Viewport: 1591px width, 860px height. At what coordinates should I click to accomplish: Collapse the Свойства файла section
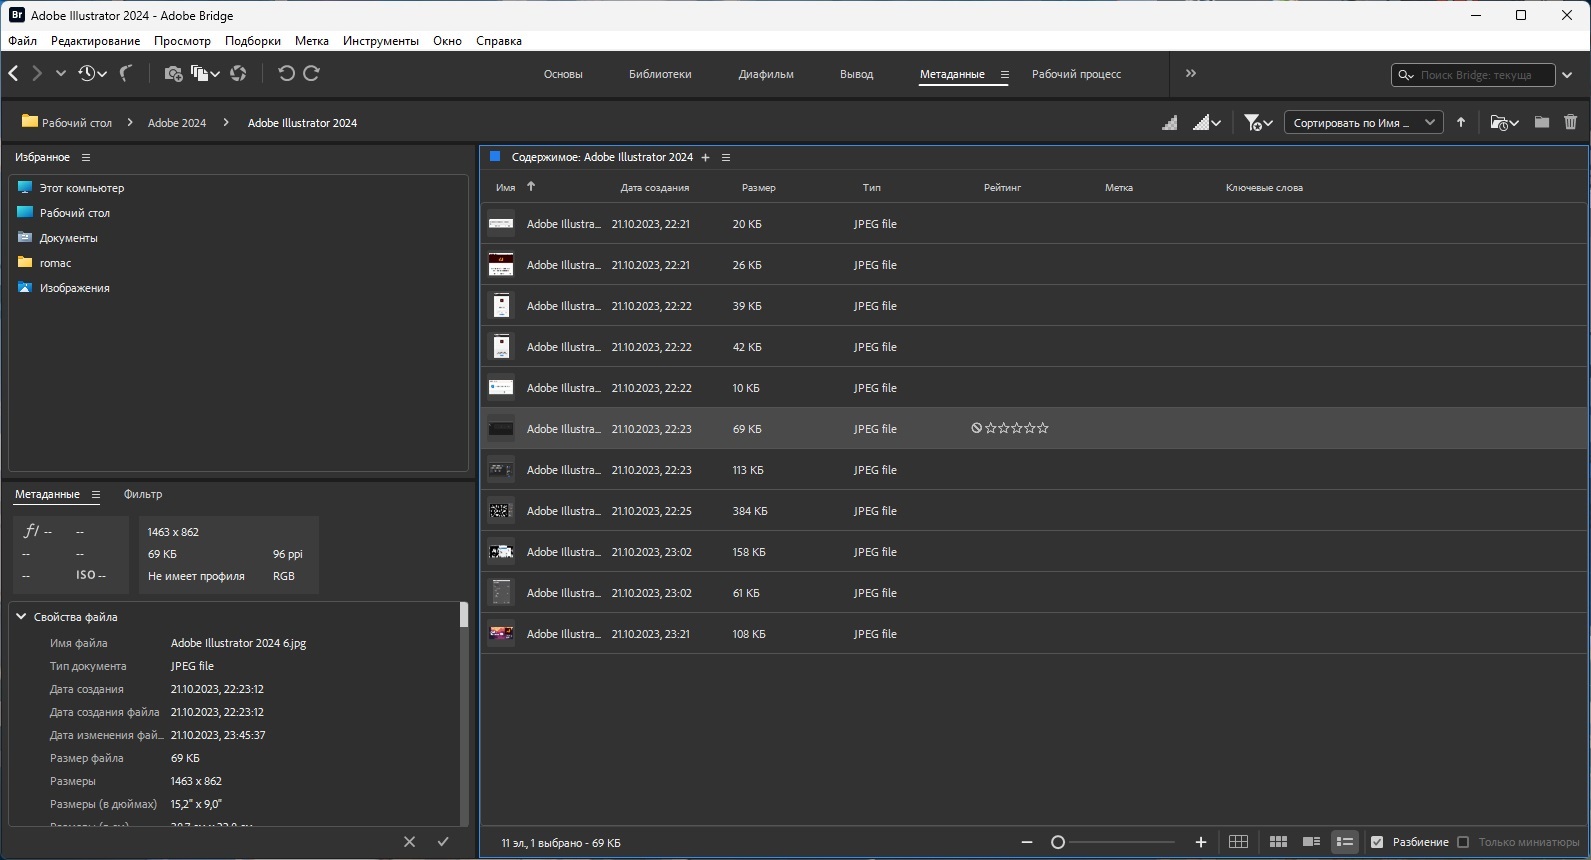coord(21,617)
